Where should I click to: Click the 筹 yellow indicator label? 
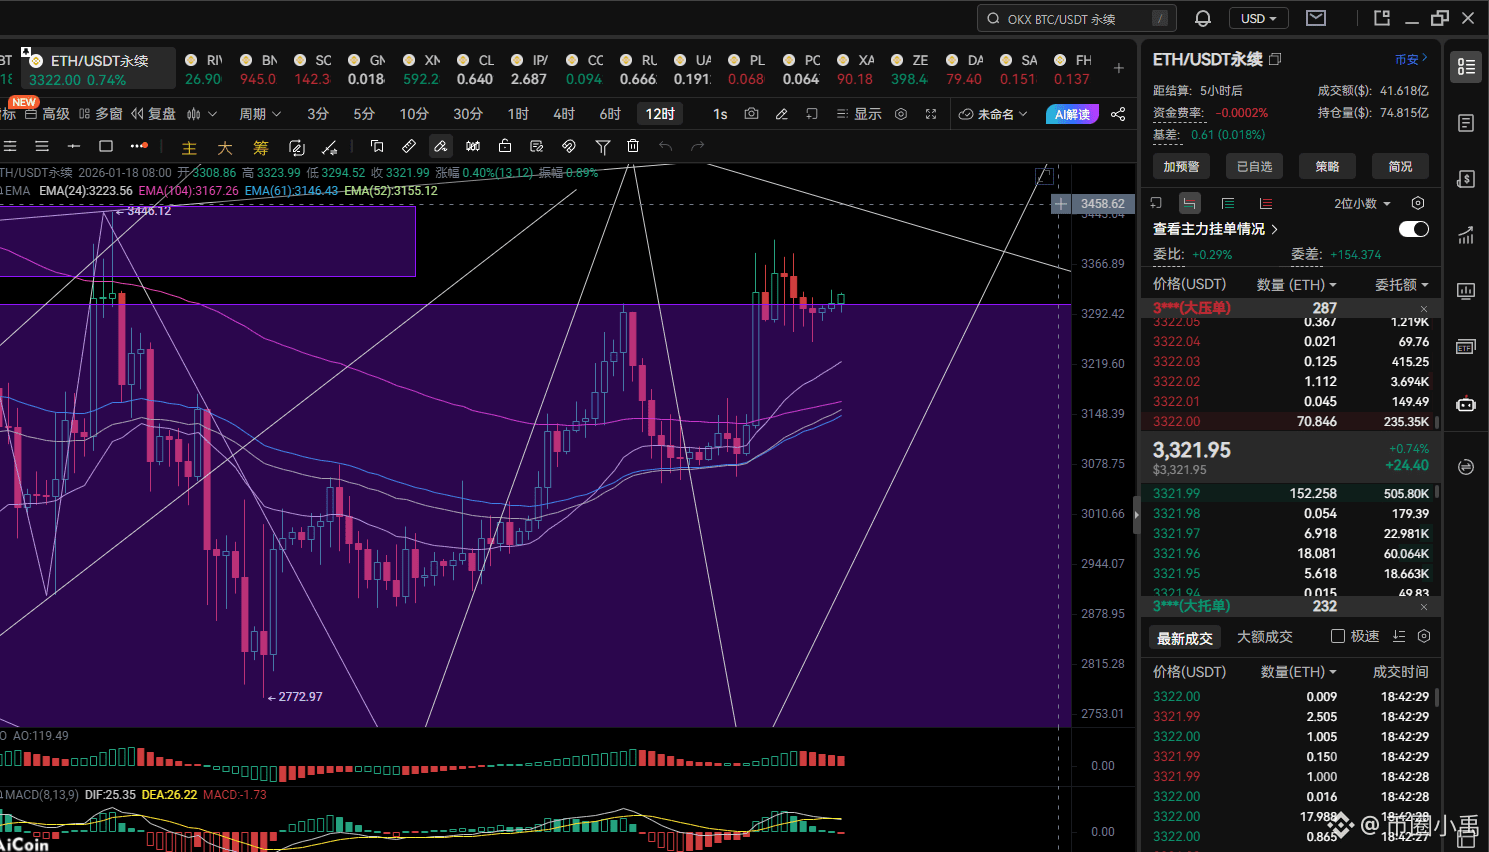pos(261,148)
